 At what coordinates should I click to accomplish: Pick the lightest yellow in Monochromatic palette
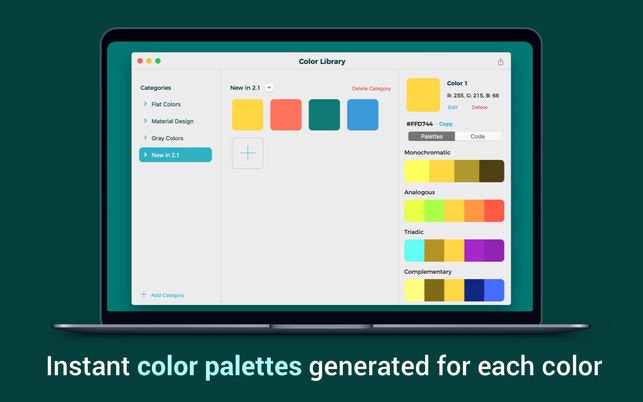pyautogui.click(x=417, y=171)
